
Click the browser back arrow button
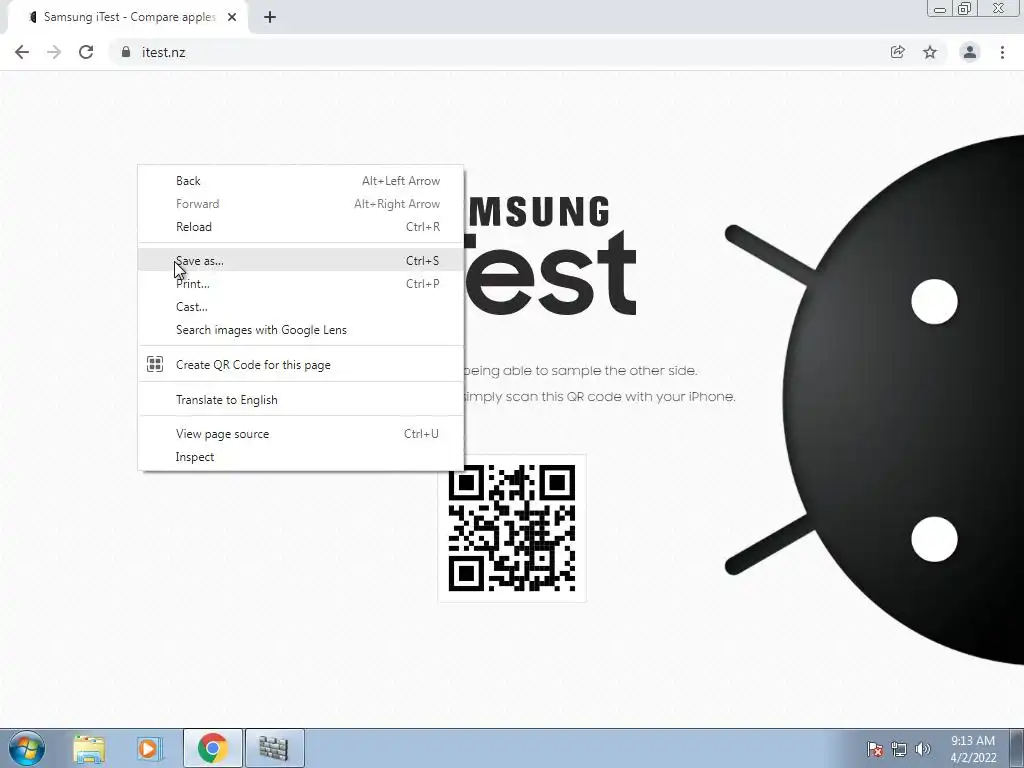click(x=22, y=52)
